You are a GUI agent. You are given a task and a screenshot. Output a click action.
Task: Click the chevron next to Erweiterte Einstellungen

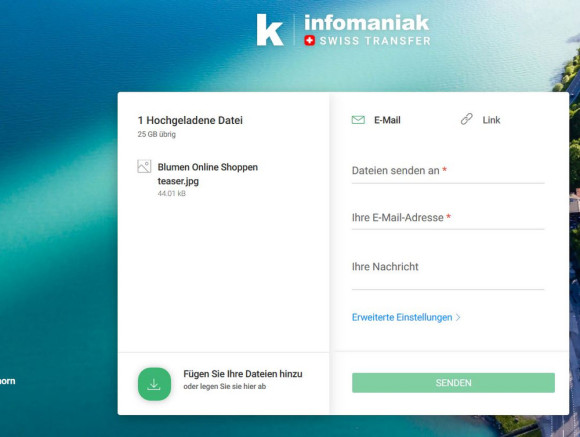pyautogui.click(x=458, y=317)
